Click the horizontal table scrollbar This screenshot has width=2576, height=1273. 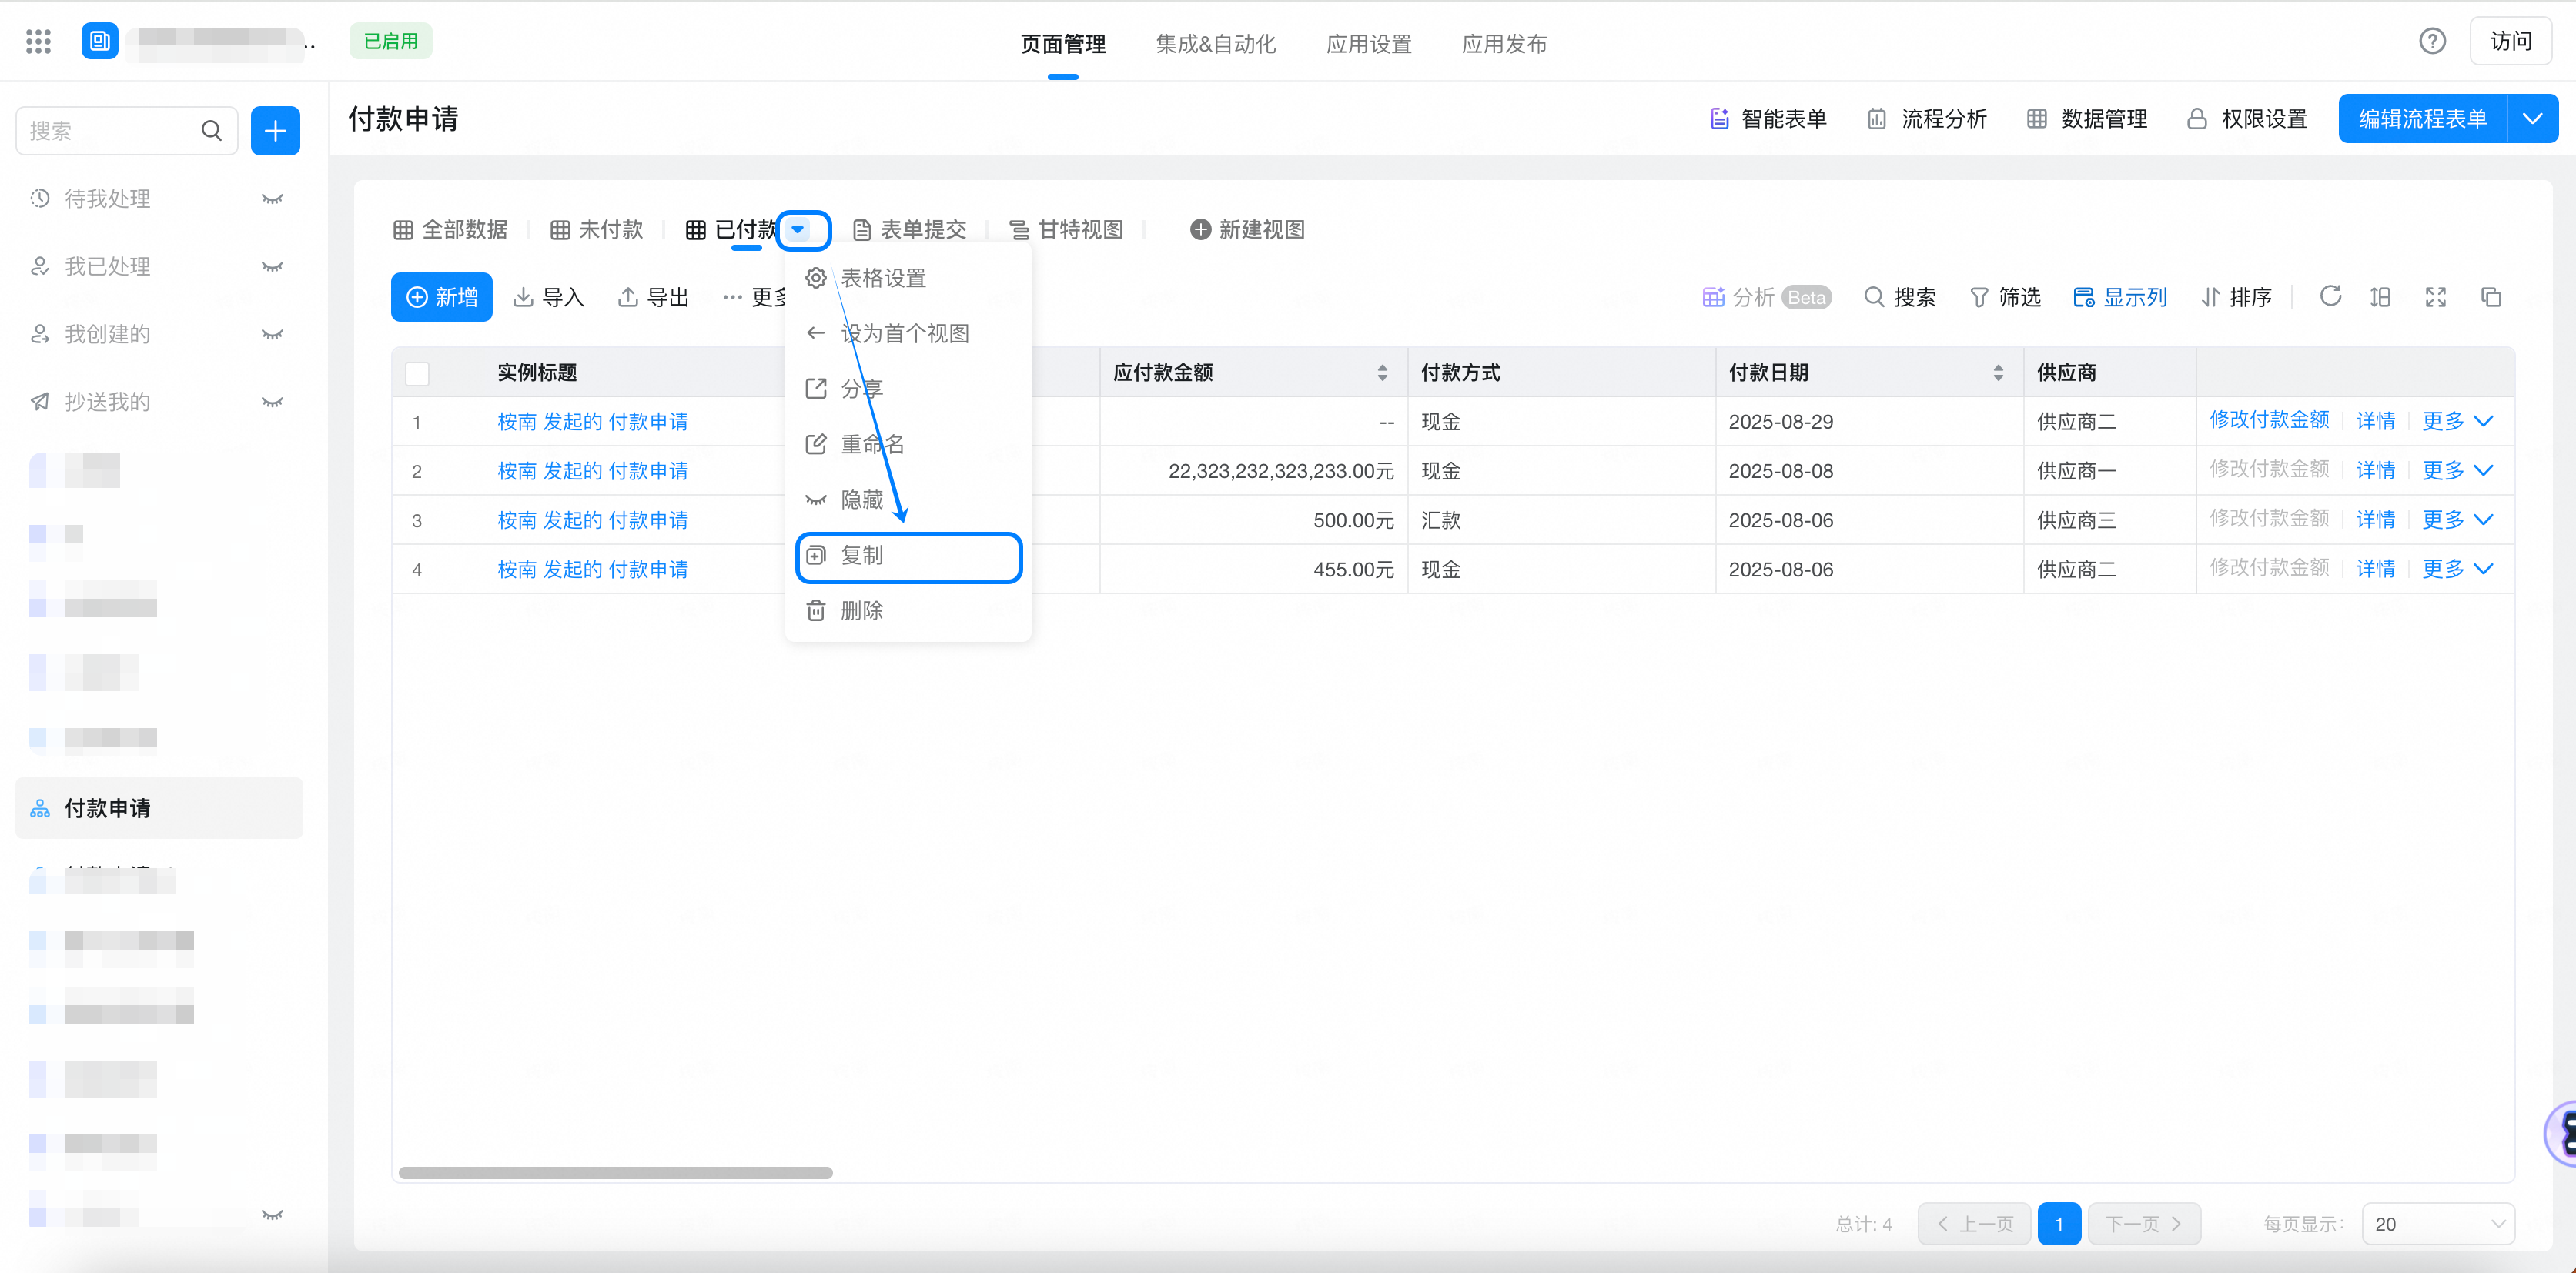click(x=615, y=1172)
